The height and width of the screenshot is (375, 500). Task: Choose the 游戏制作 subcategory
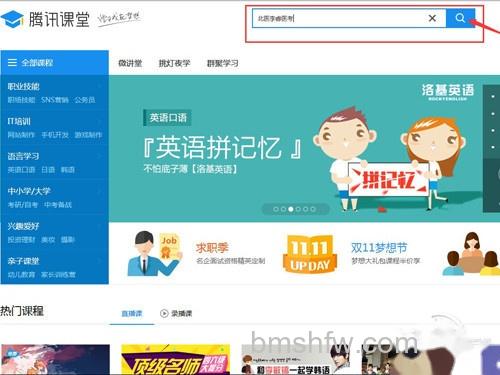coord(88,135)
